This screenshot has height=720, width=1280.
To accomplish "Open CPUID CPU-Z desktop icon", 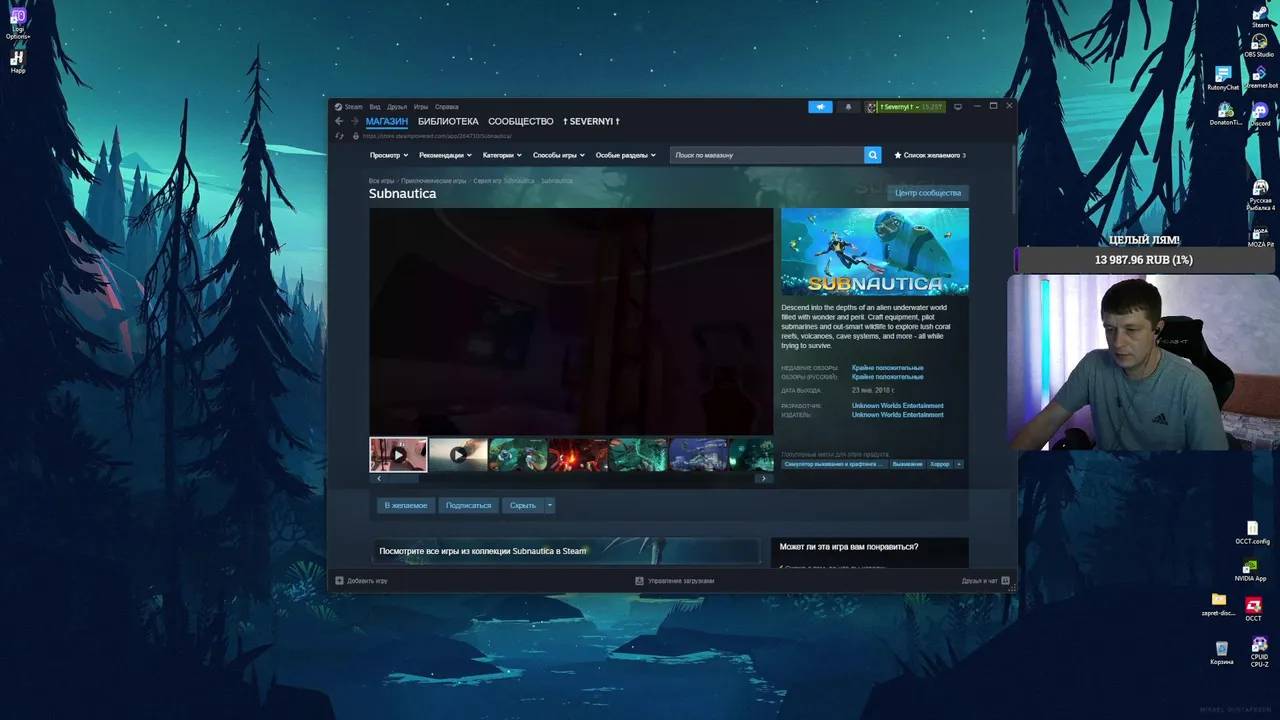I will point(1259,651).
